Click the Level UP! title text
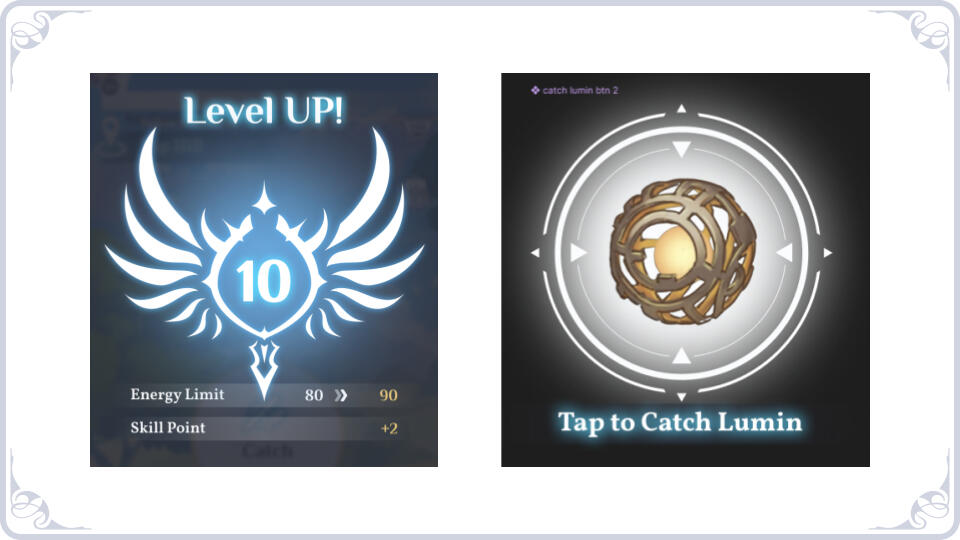This screenshot has height=540, width=960. 264,111
